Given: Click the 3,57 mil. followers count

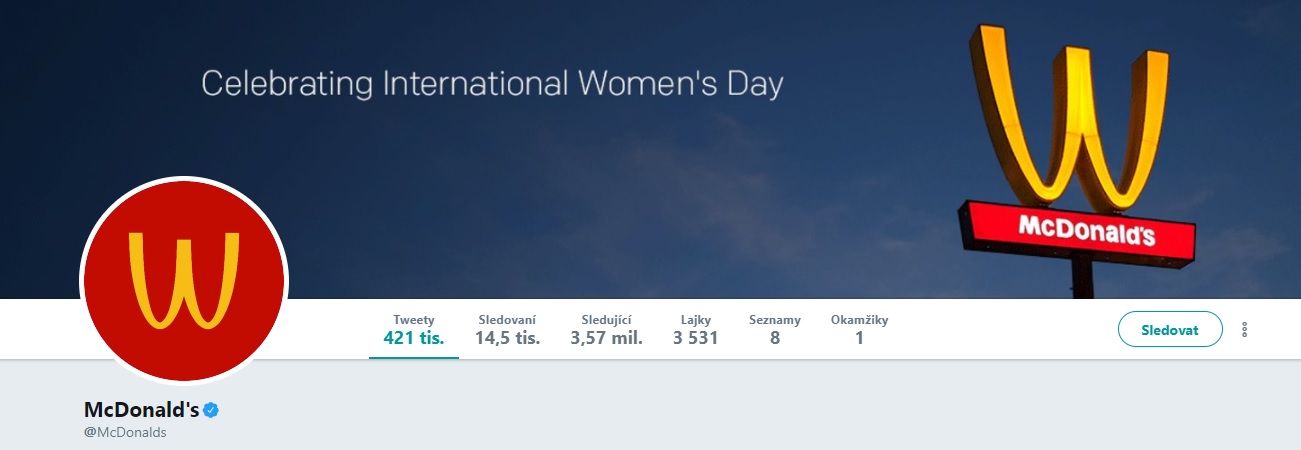Looking at the screenshot, I should [606, 338].
